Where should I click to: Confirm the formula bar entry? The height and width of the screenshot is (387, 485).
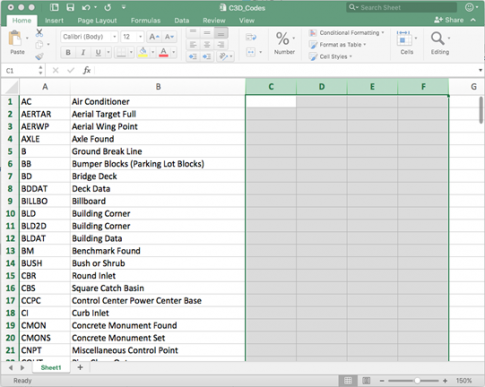(71, 70)
